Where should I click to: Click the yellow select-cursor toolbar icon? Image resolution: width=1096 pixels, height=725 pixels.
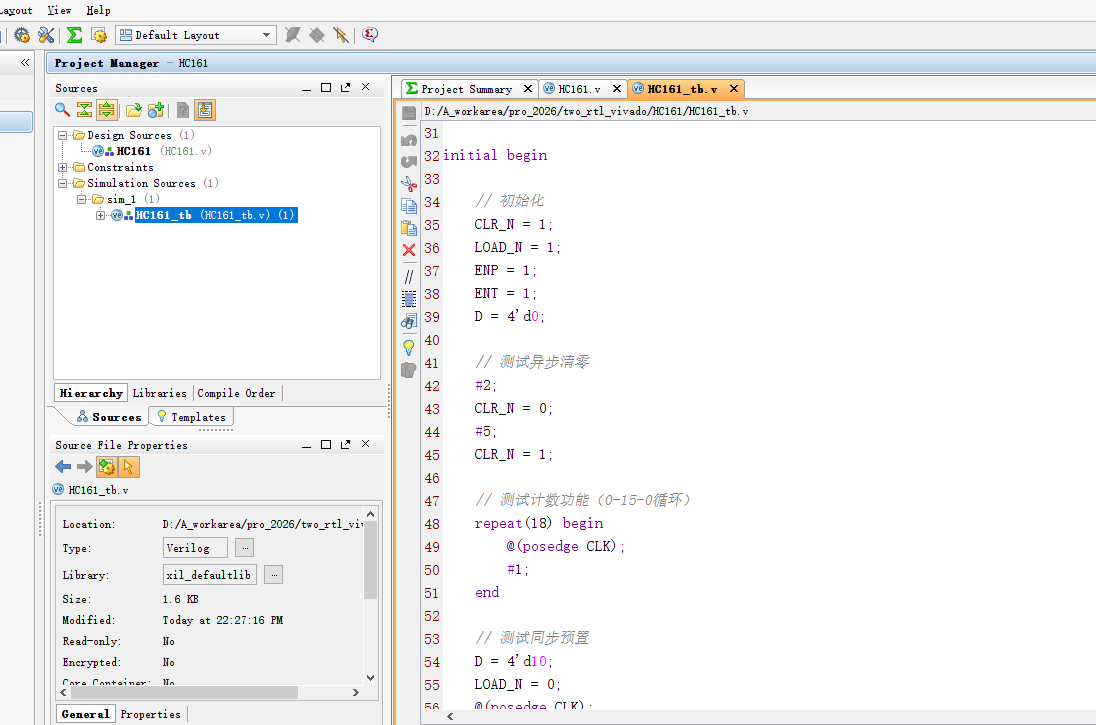[340, 35]
